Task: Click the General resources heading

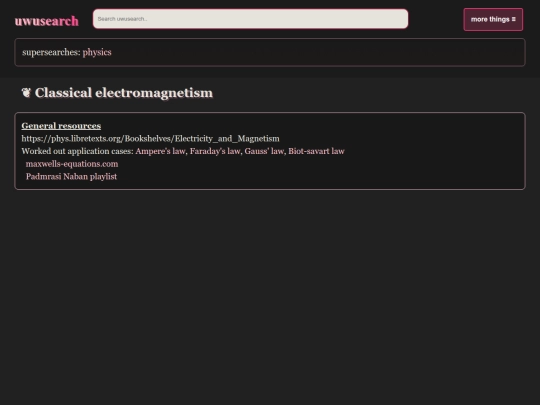Action: coord(61,126)
